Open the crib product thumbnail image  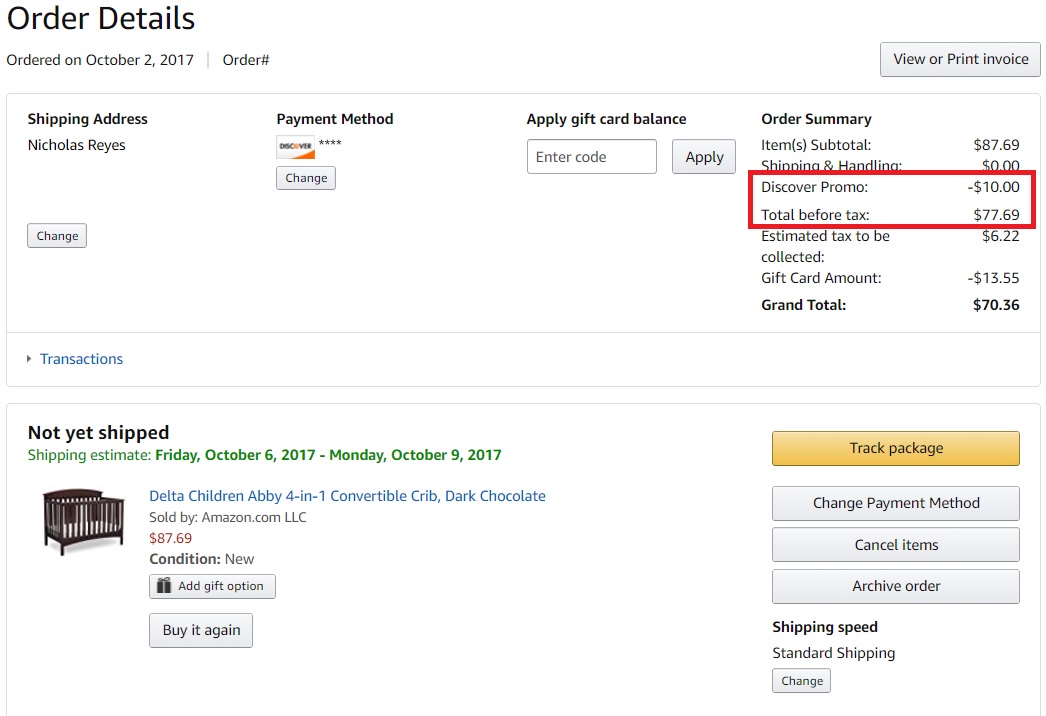click(83, 521)
